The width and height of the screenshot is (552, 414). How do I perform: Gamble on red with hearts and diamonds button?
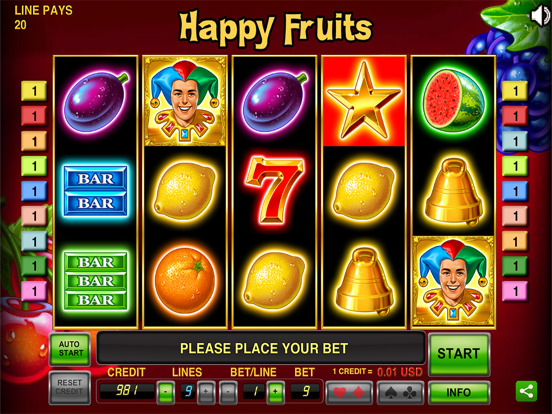click(349, 393)
